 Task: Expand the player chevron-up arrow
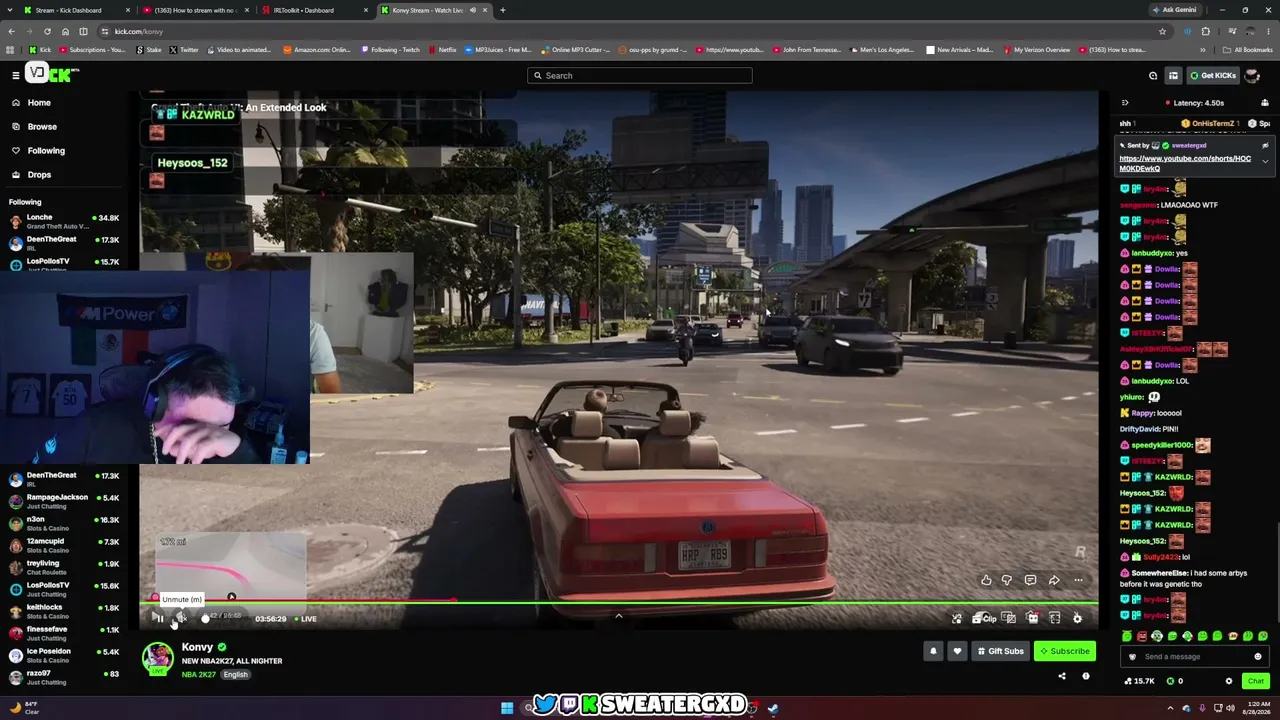point(619,616)
